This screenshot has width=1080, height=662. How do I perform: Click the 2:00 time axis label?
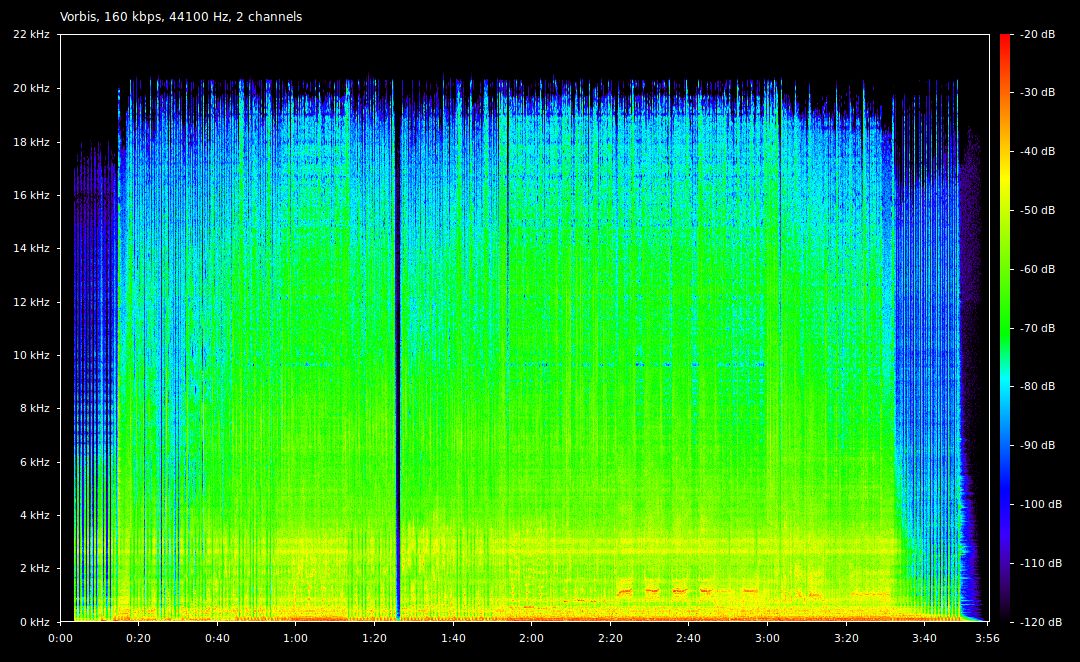[532, 638]
